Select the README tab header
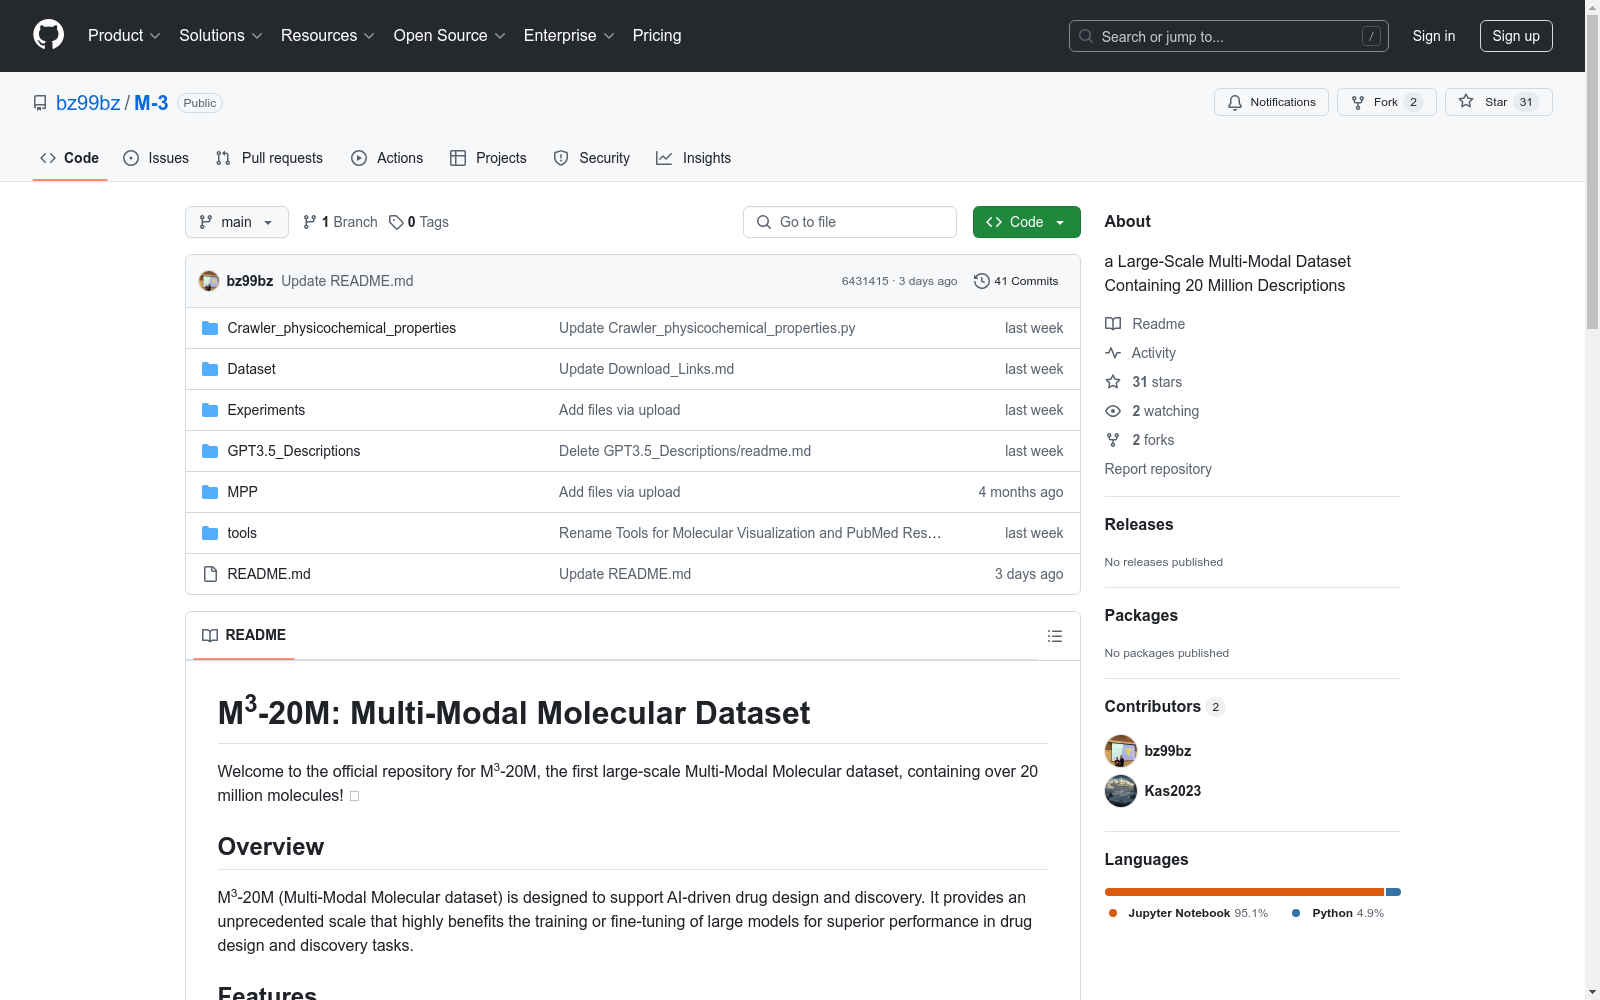The width and height of the screenshot is (1600, 1000). pyautogui.click(x=244, y=635)
